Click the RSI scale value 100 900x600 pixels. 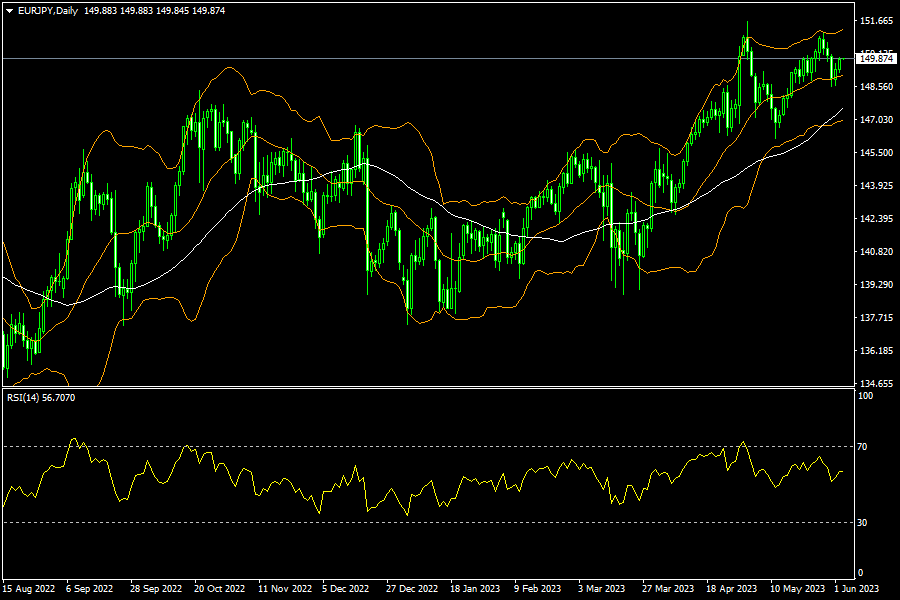[865, 396]
